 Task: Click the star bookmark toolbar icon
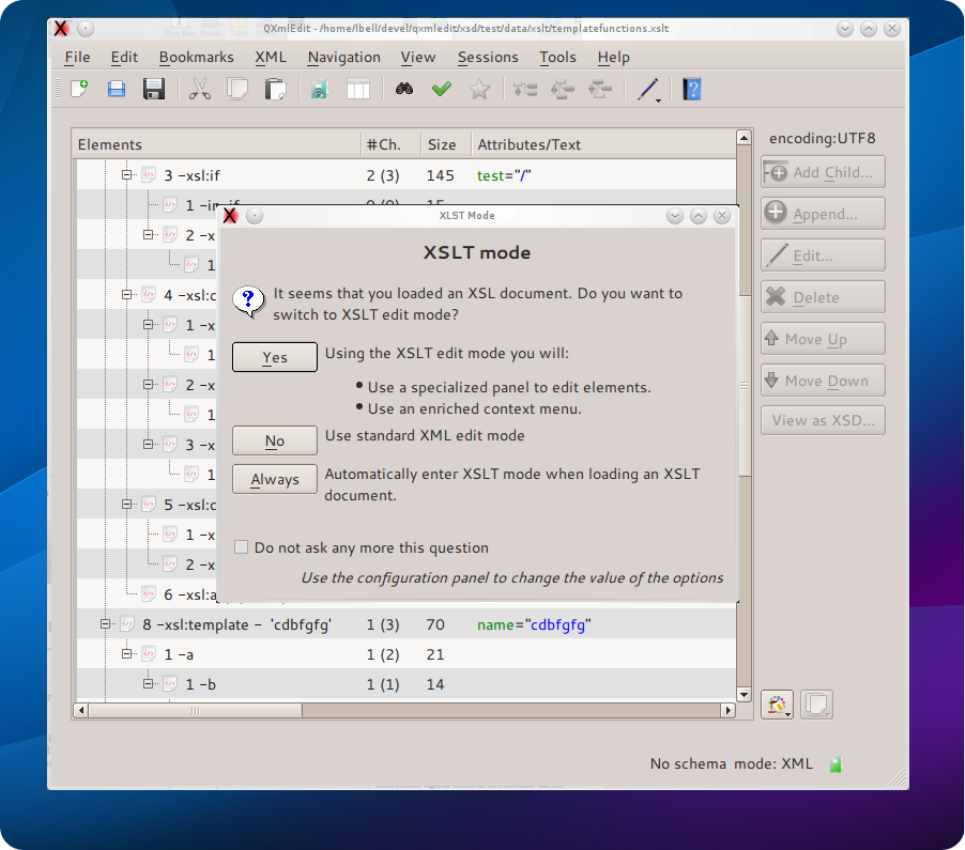click(x=479, y=90)
